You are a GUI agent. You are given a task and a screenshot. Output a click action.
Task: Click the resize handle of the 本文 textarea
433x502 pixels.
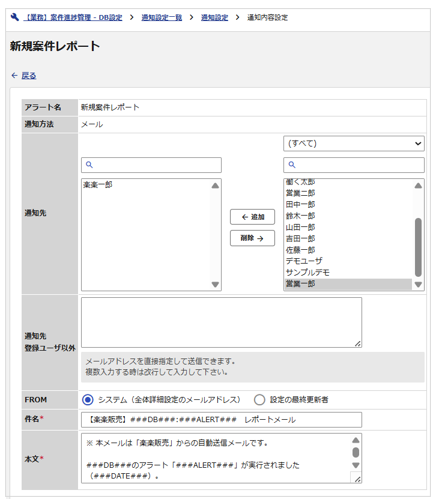pos(357,479)
